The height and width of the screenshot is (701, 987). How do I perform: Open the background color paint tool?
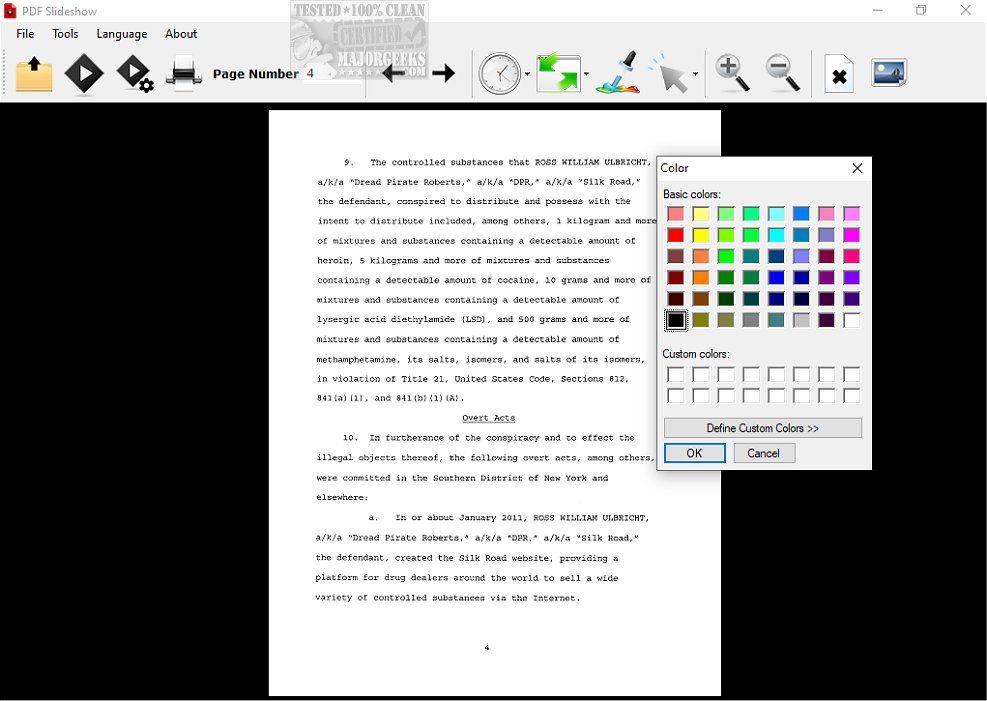(618, 73)
